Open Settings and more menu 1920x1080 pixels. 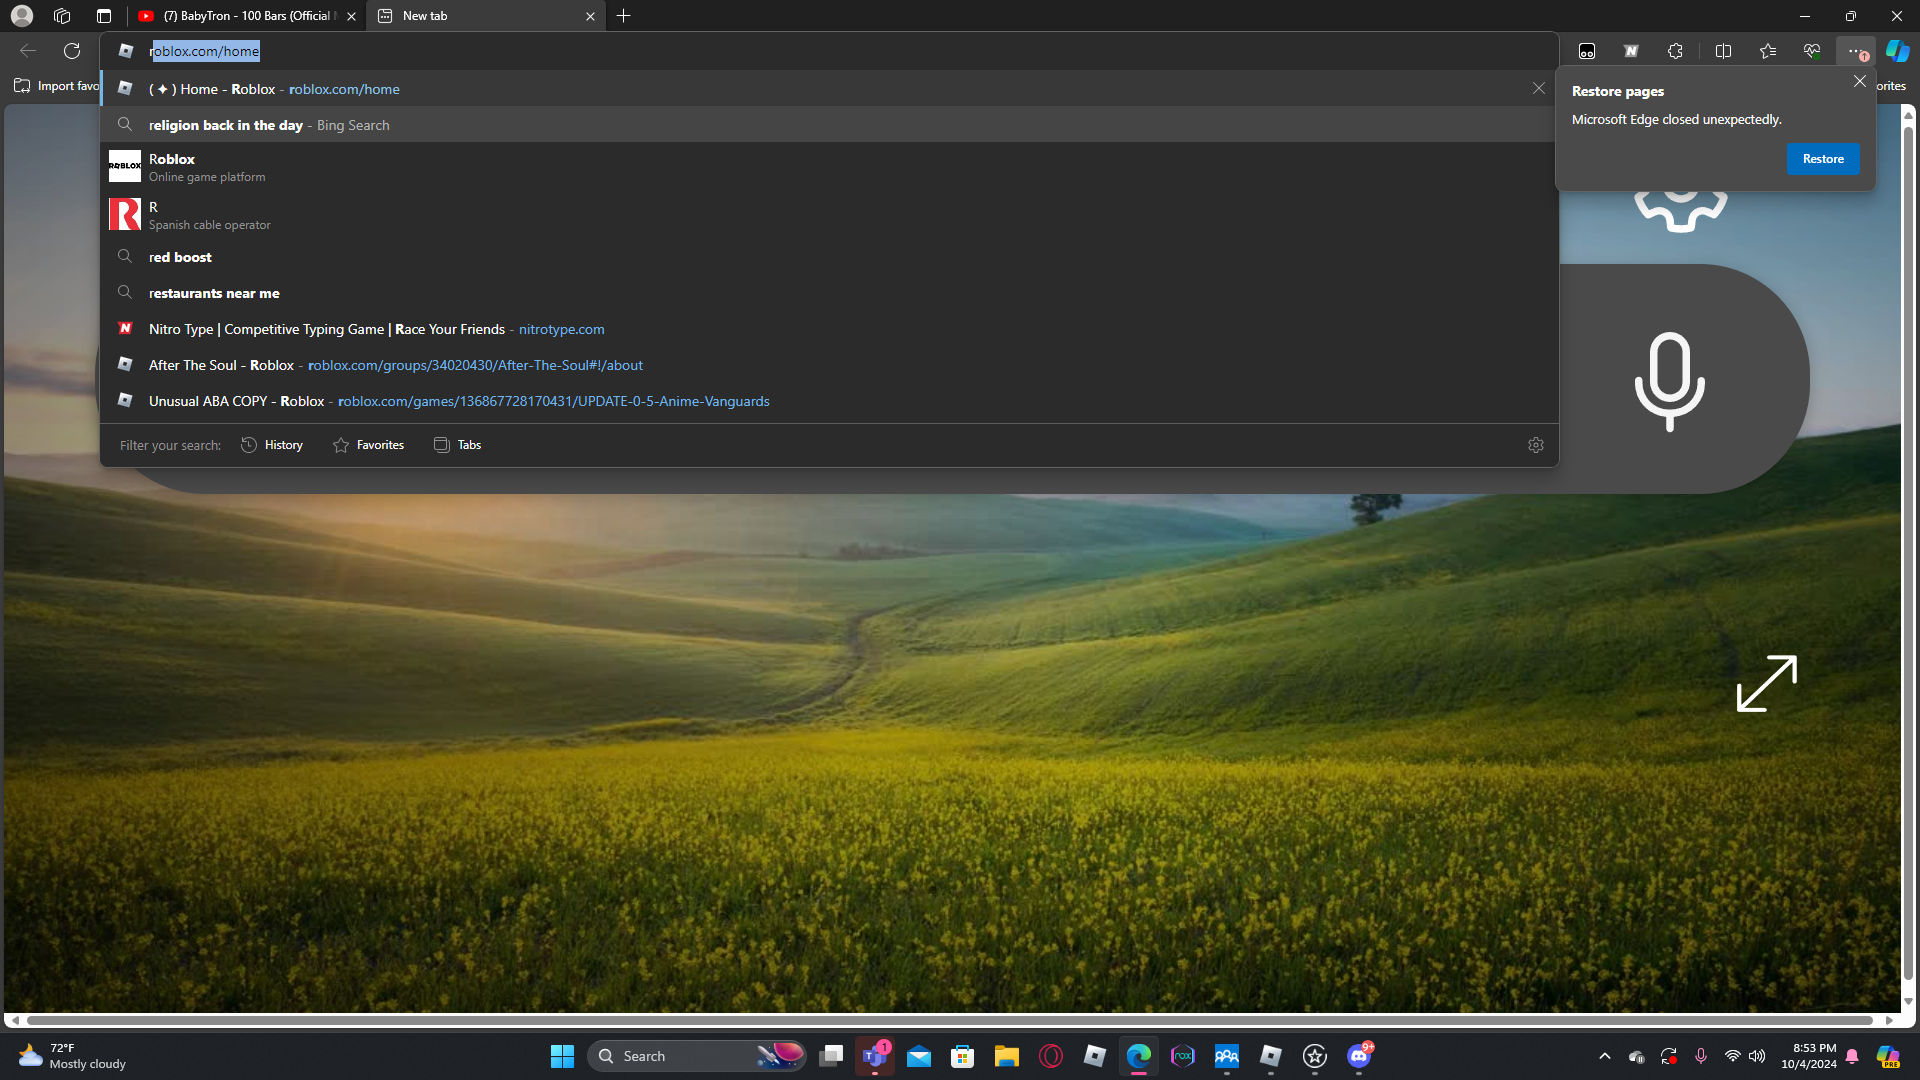click(1855, 51)
